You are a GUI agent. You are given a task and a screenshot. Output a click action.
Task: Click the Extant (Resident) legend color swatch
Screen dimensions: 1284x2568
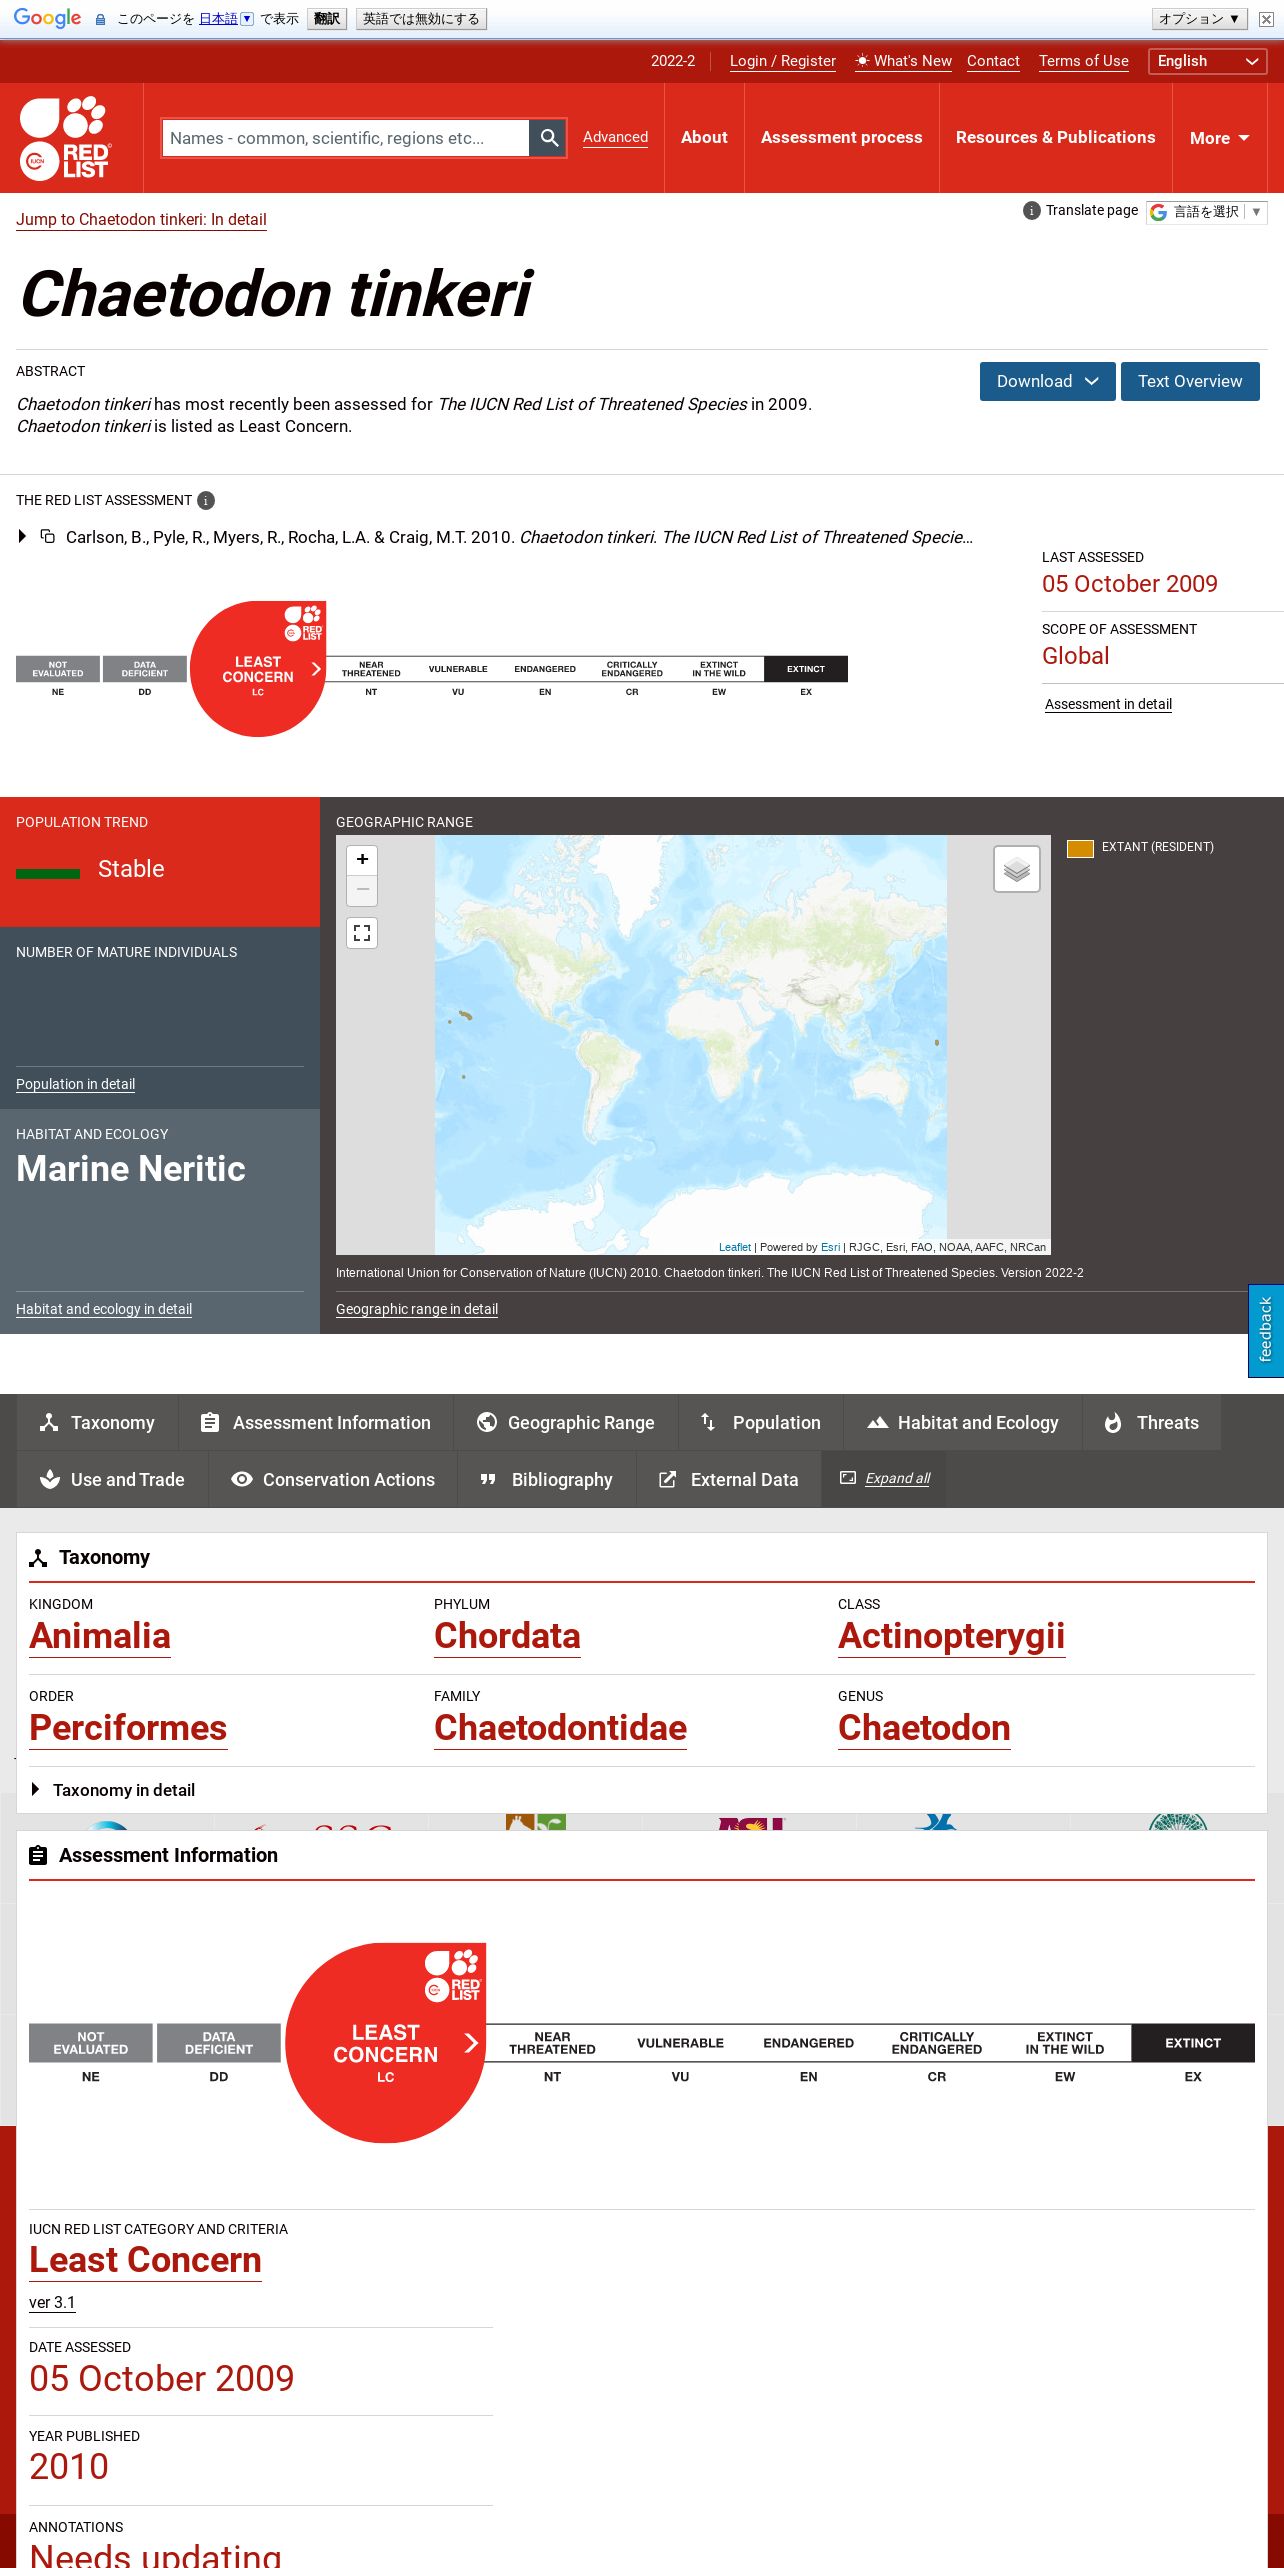tap(1080, 848)
